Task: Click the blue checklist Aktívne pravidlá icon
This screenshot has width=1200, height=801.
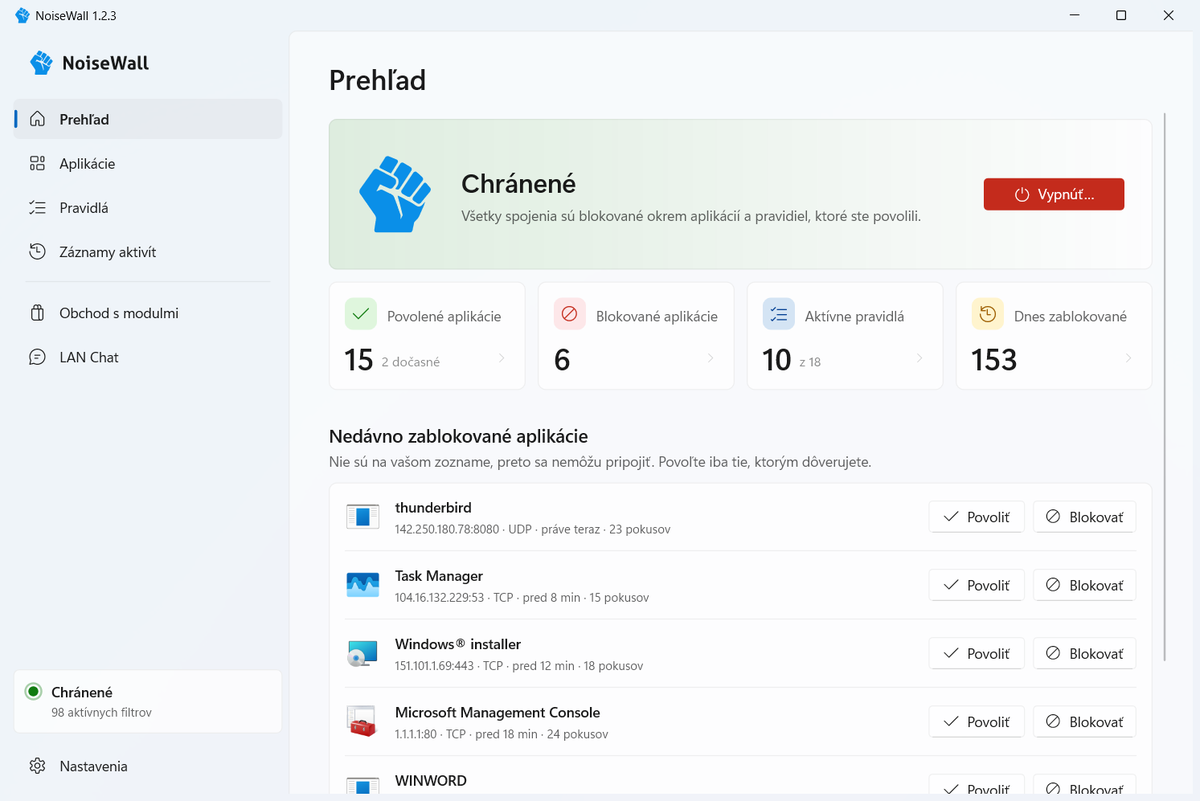Action: (779, 314)
